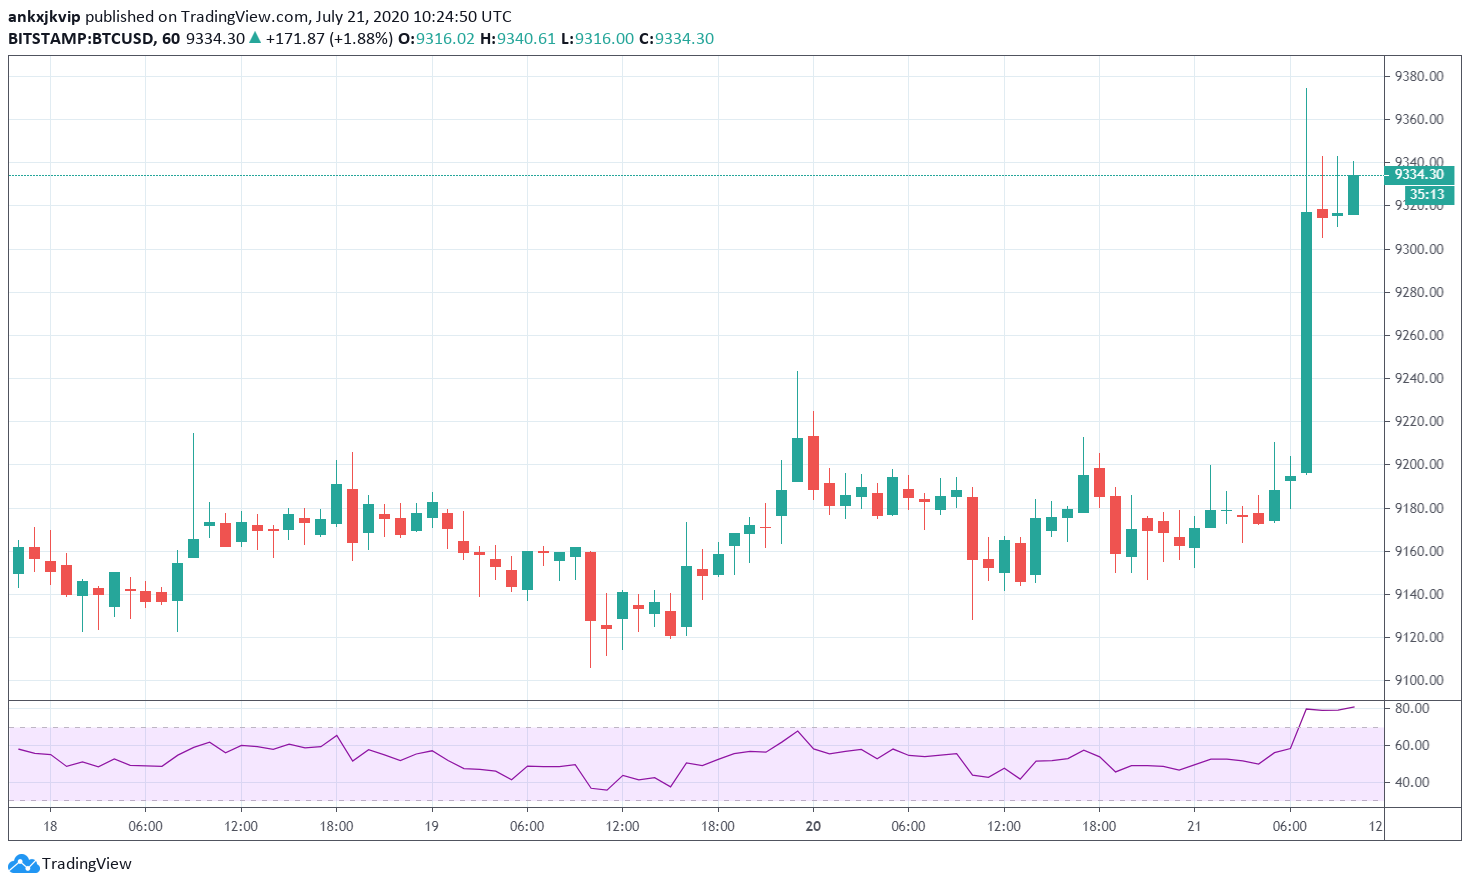Click the publisher name ankxjkvip
Screen dimensions: 1470x887
tap(44, 17)
